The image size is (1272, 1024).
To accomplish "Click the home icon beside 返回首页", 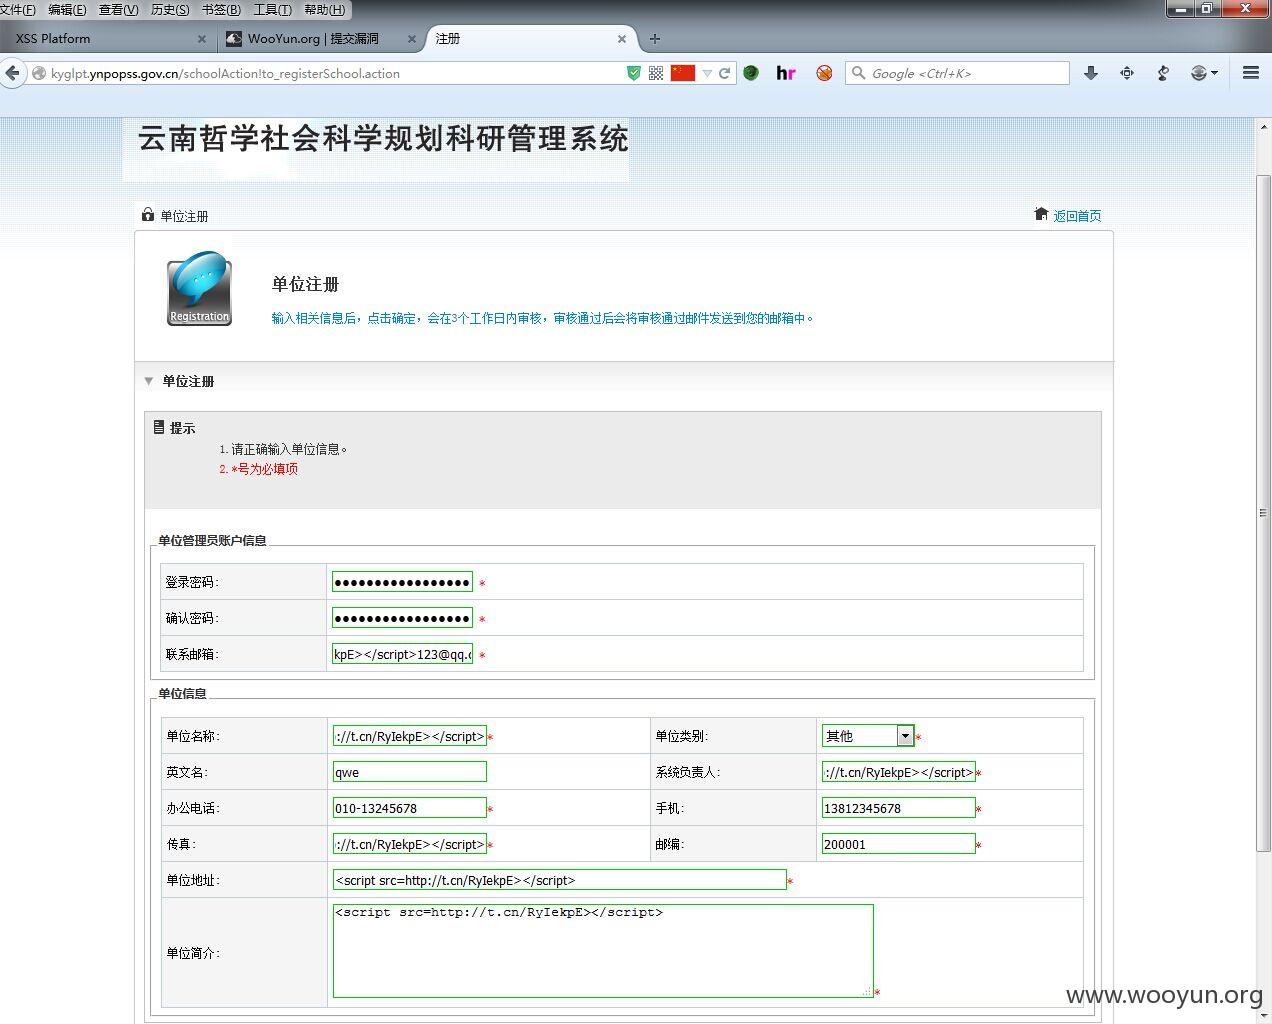I will pos(1041,214).
